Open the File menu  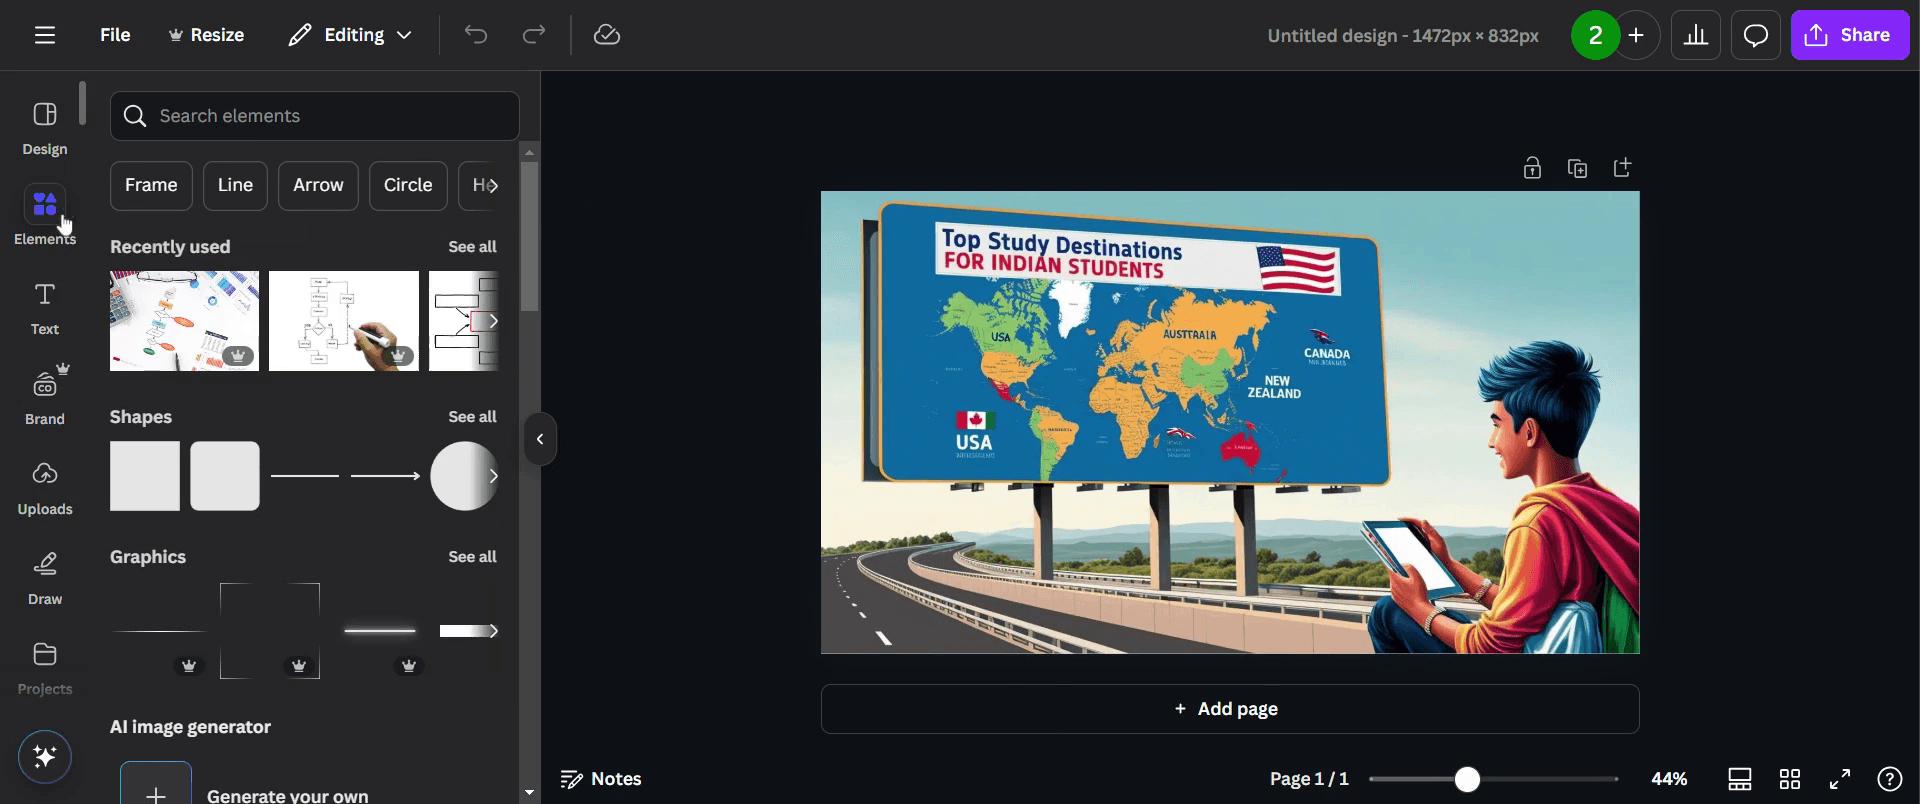coord(115,35)
